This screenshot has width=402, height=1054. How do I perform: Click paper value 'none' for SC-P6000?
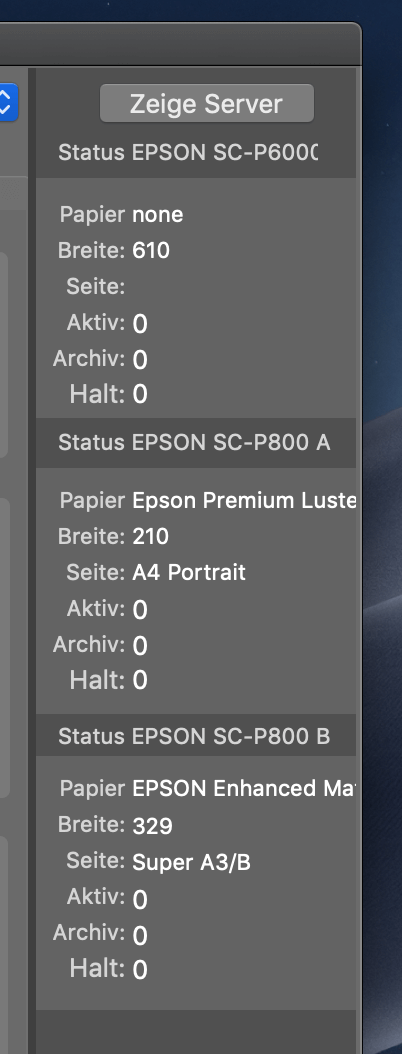(x=157, y=214)
